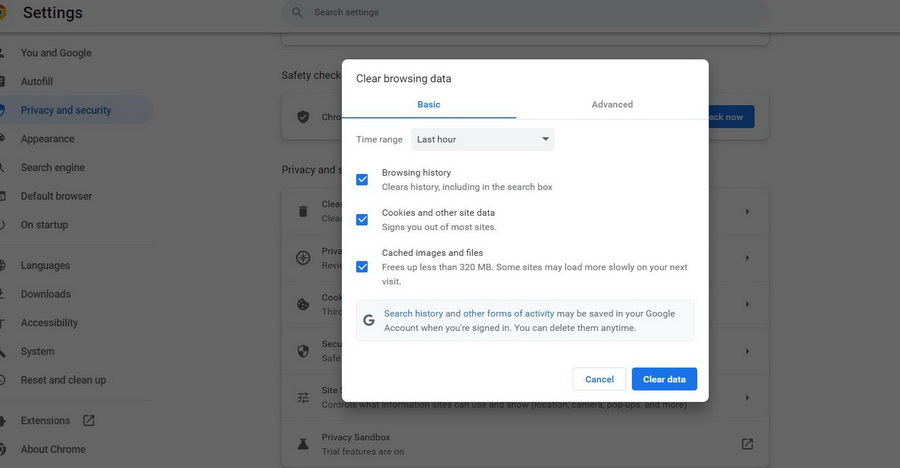This screenshot has width=900, height=468.
Task: Expand the clear browsing data row arrow
Action: click(747, 211)
